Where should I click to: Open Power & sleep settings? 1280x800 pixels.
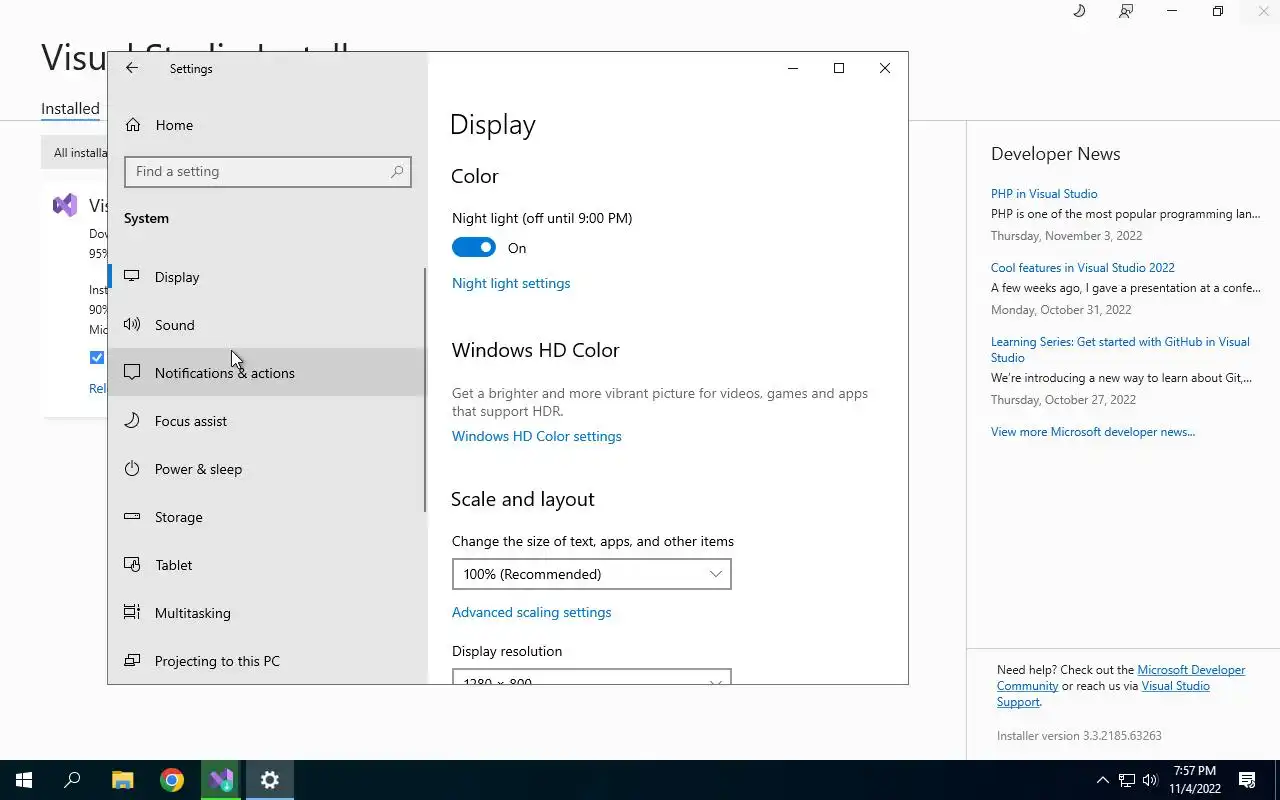267,468
